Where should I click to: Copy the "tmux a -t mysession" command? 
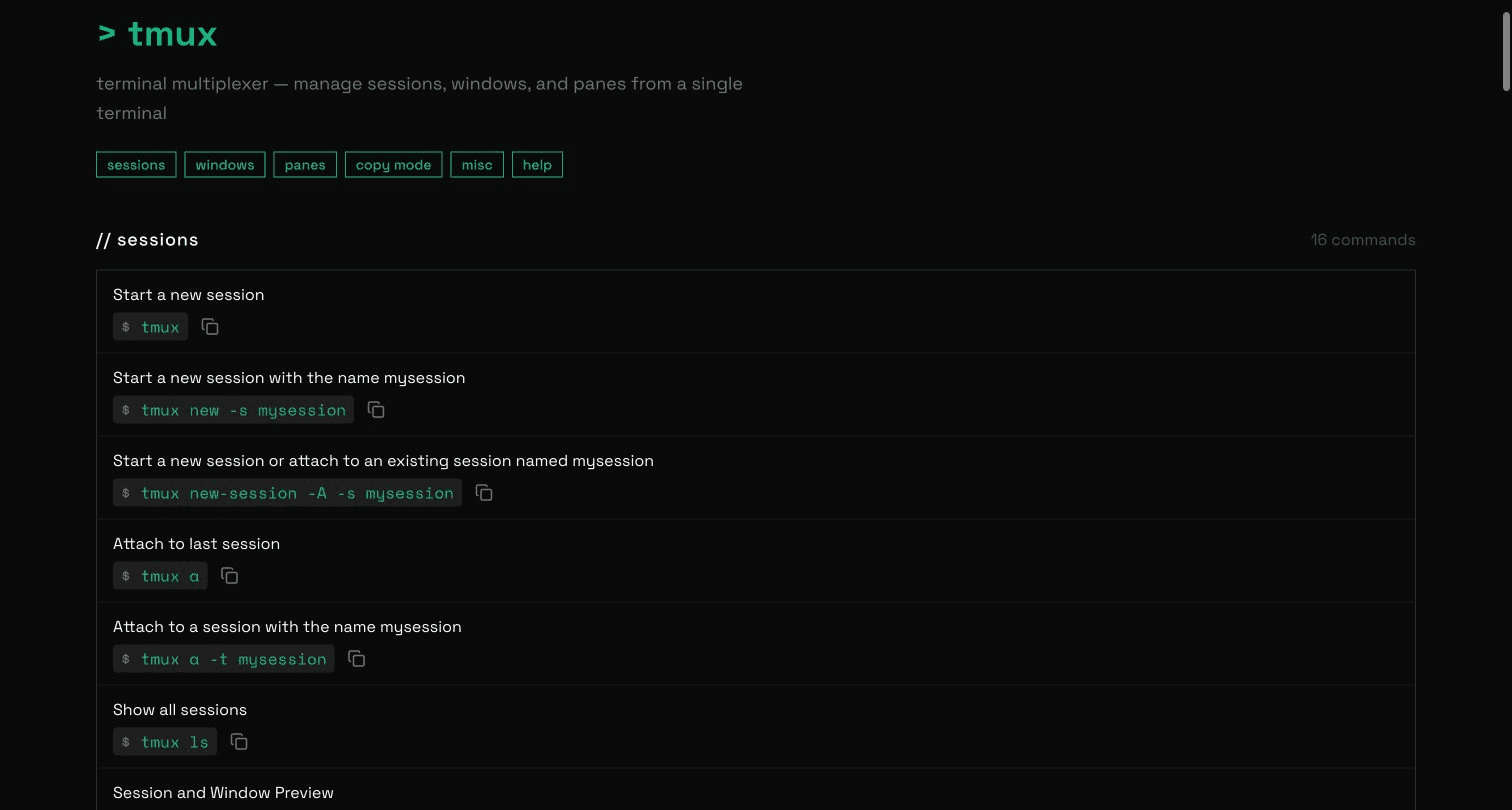click(356, 658)
